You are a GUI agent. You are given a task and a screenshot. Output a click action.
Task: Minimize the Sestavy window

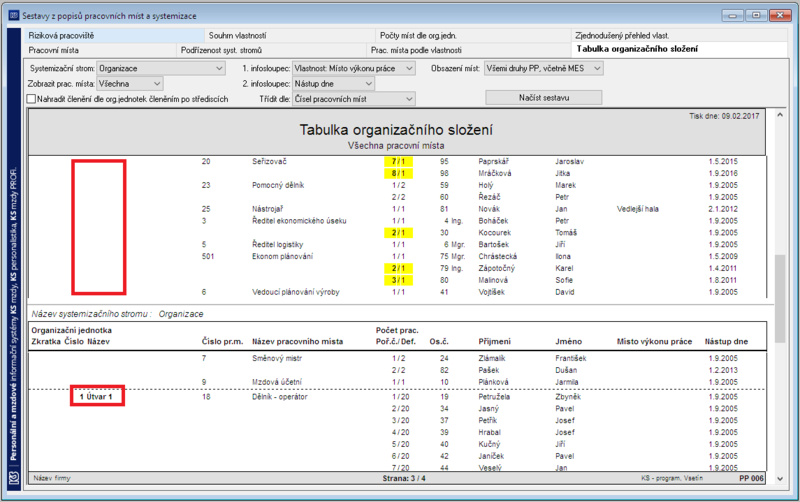pyautogui.click(x=732, y=16)
